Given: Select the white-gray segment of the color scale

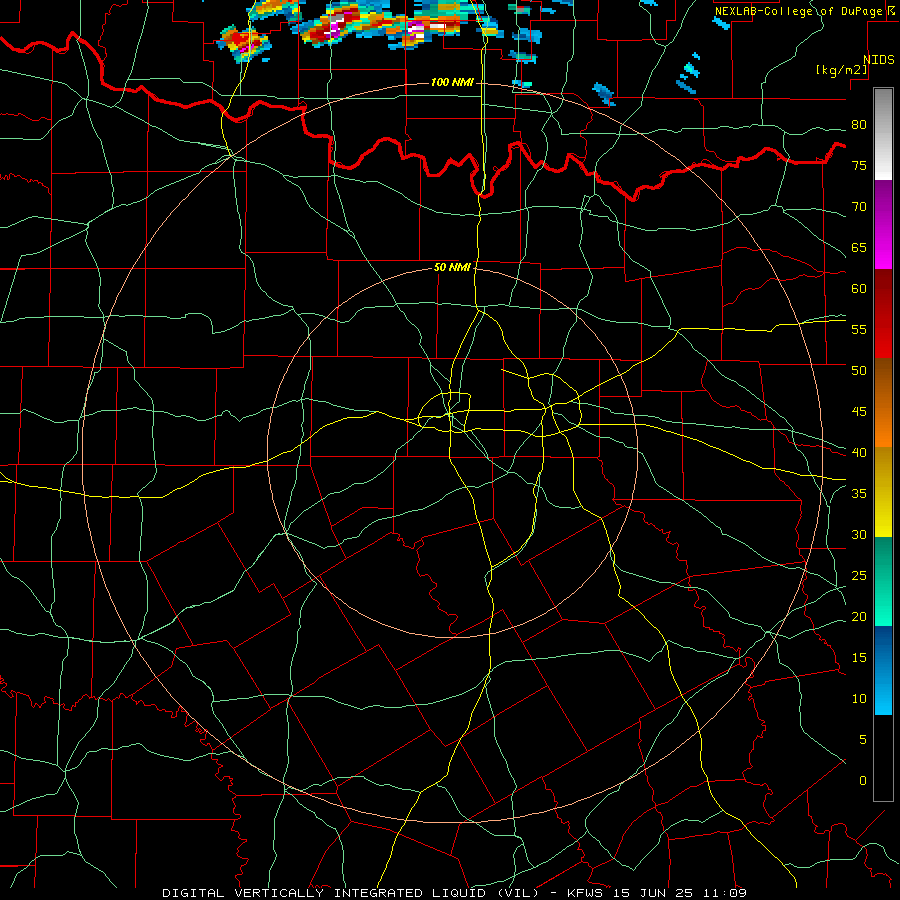Looking at the screenshot, I should [x=883, y=134].
